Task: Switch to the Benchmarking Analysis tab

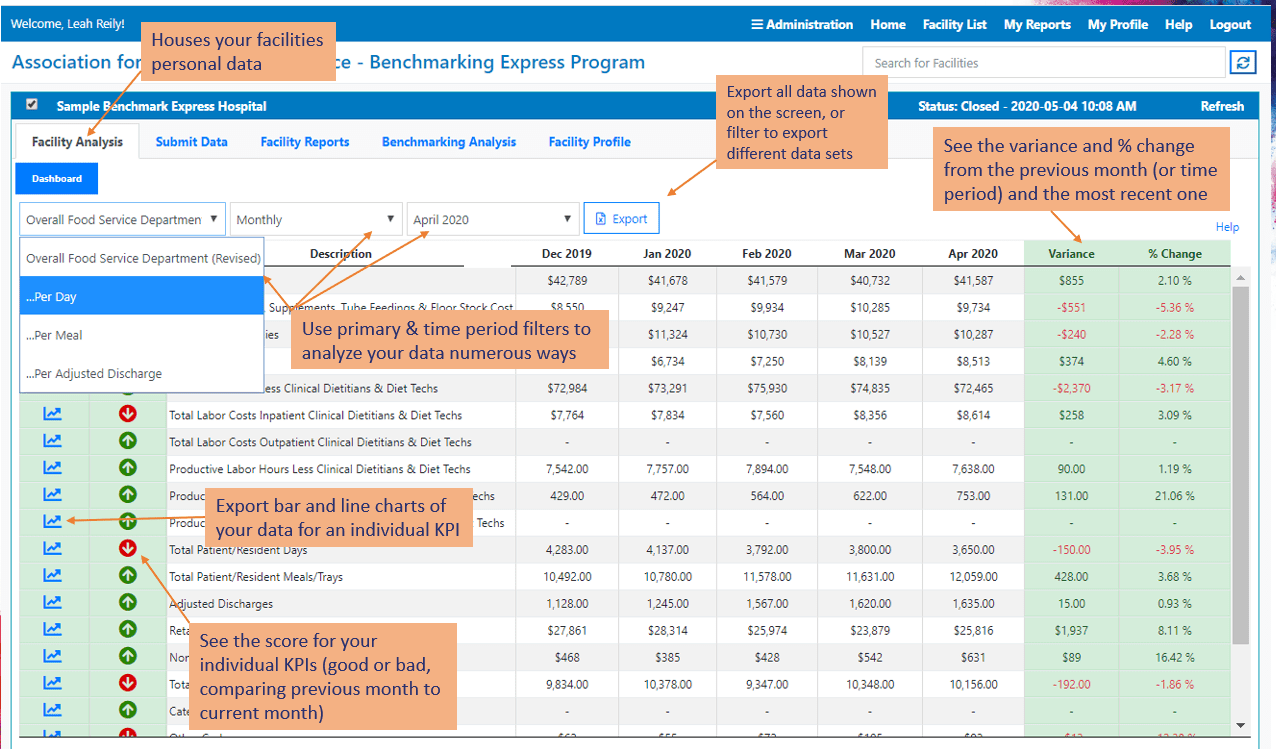Action: point(449,142)
